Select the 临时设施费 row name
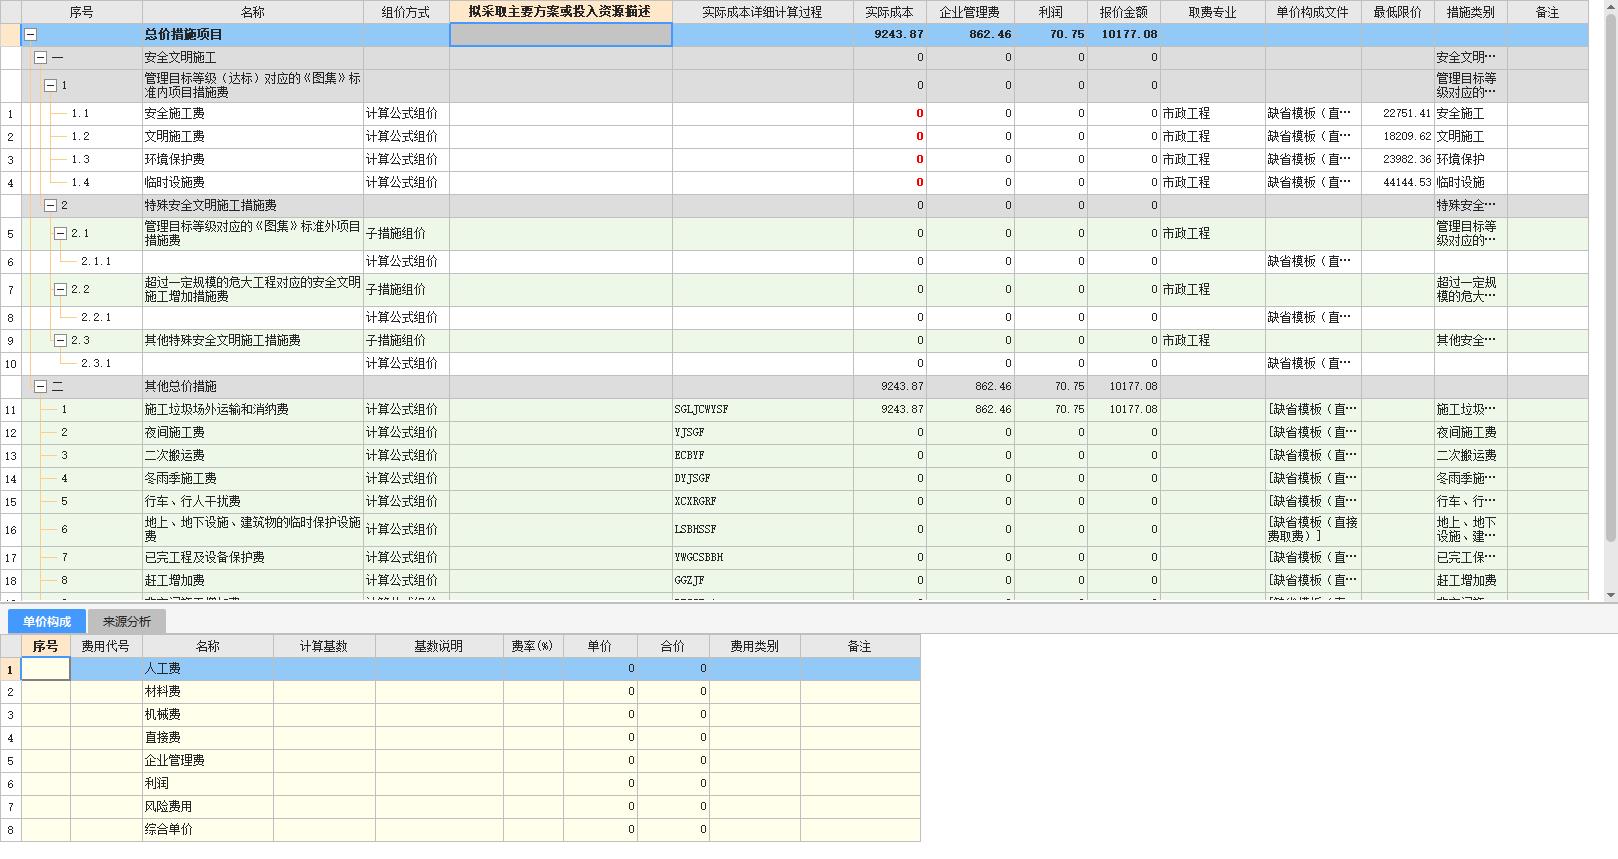Viewport: 1618px width, 859px height. 175,183
